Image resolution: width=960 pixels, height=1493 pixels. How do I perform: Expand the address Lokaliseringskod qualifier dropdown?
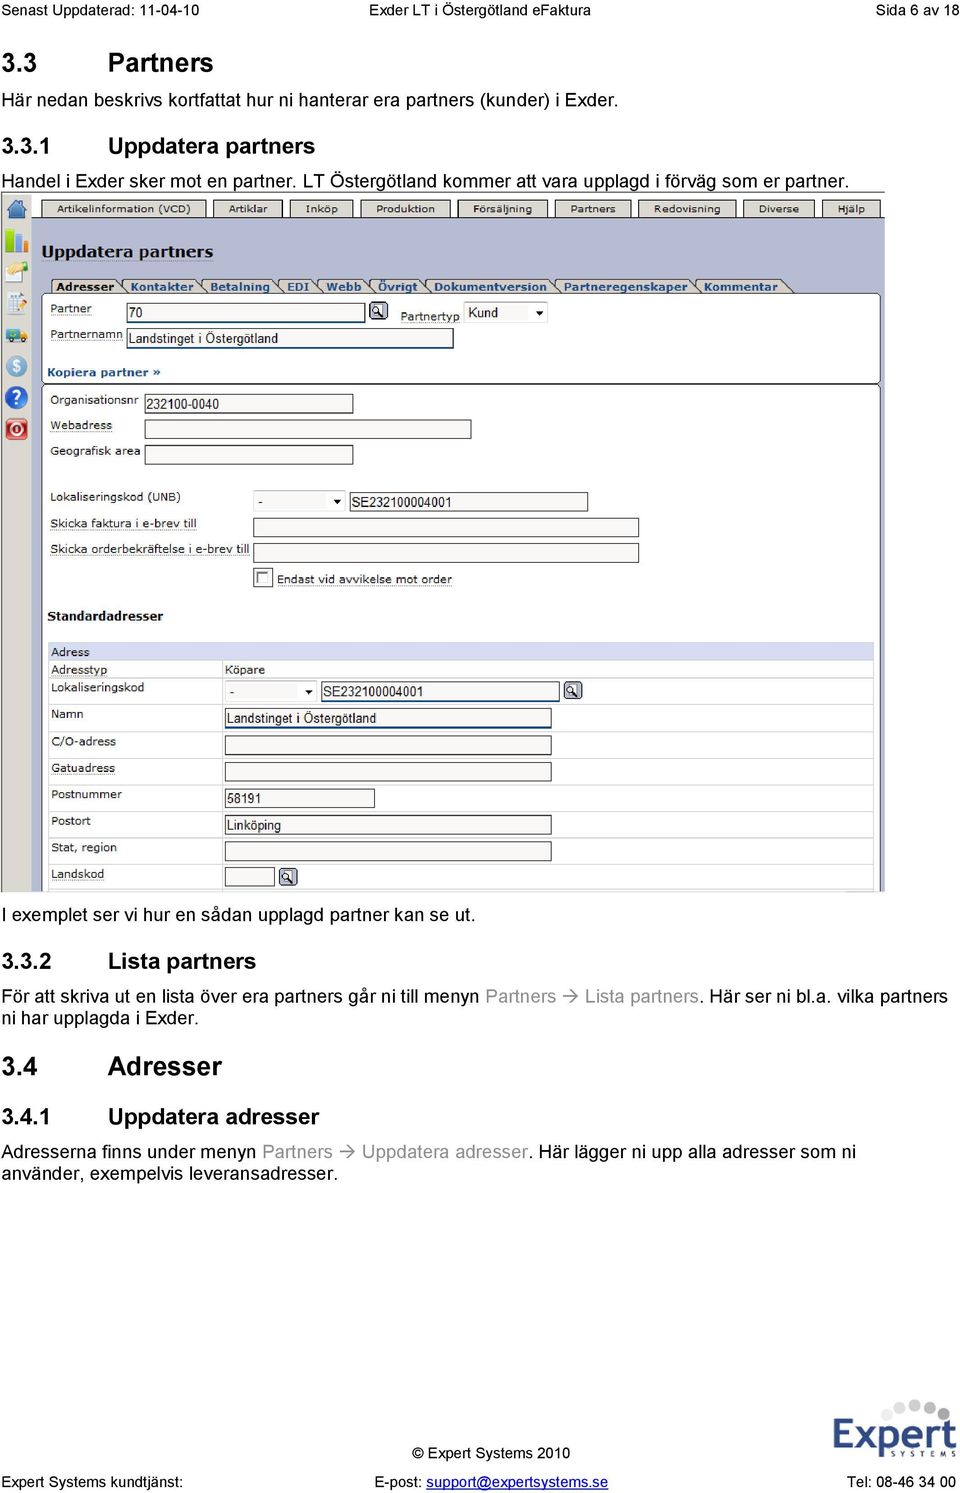271,691
